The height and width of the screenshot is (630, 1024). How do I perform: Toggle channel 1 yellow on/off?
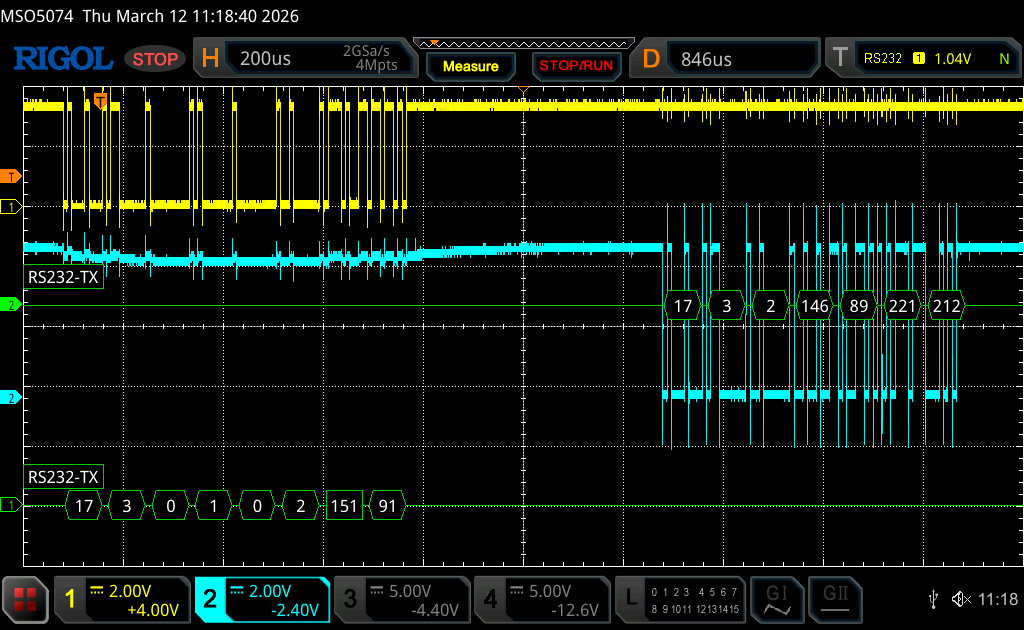tap(122, 599)
